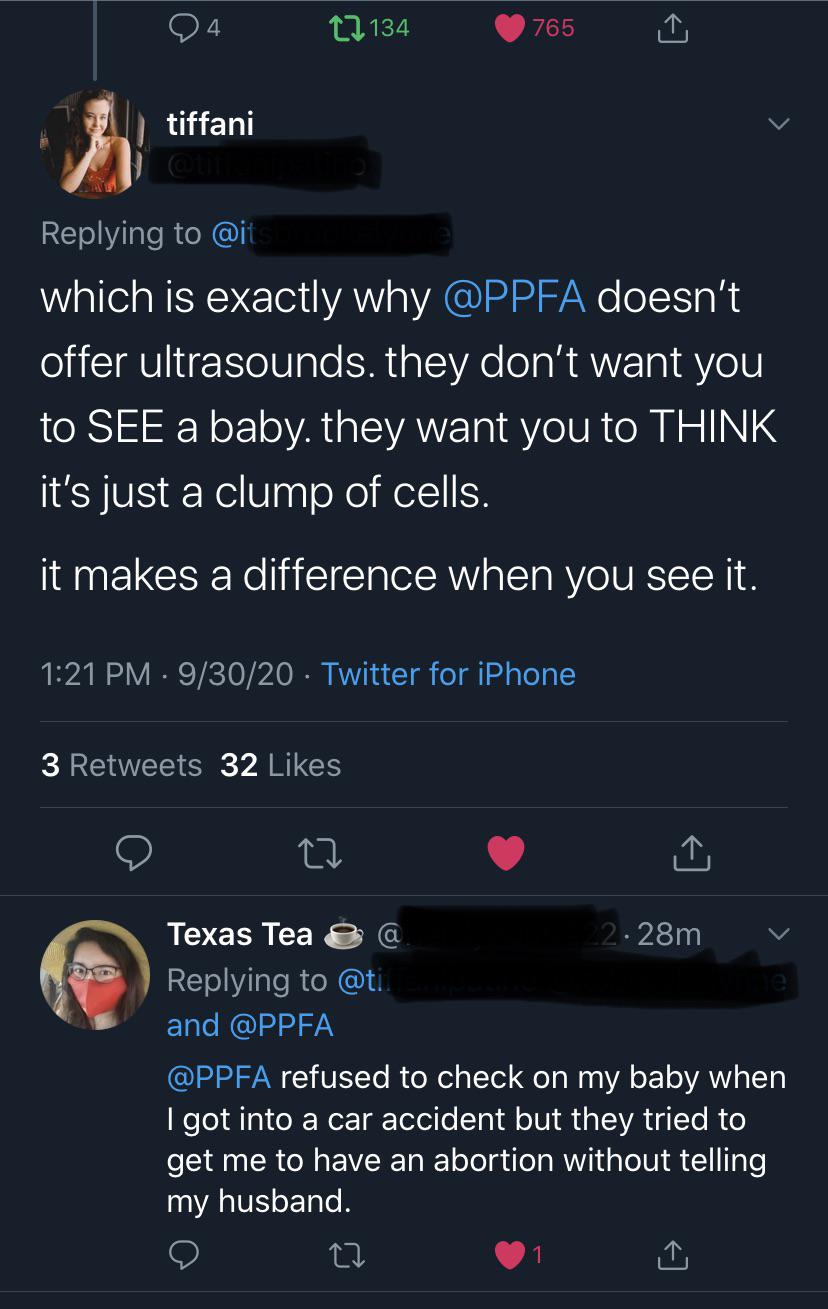Share Texas Tea's reply

[x=672, y=1255]
